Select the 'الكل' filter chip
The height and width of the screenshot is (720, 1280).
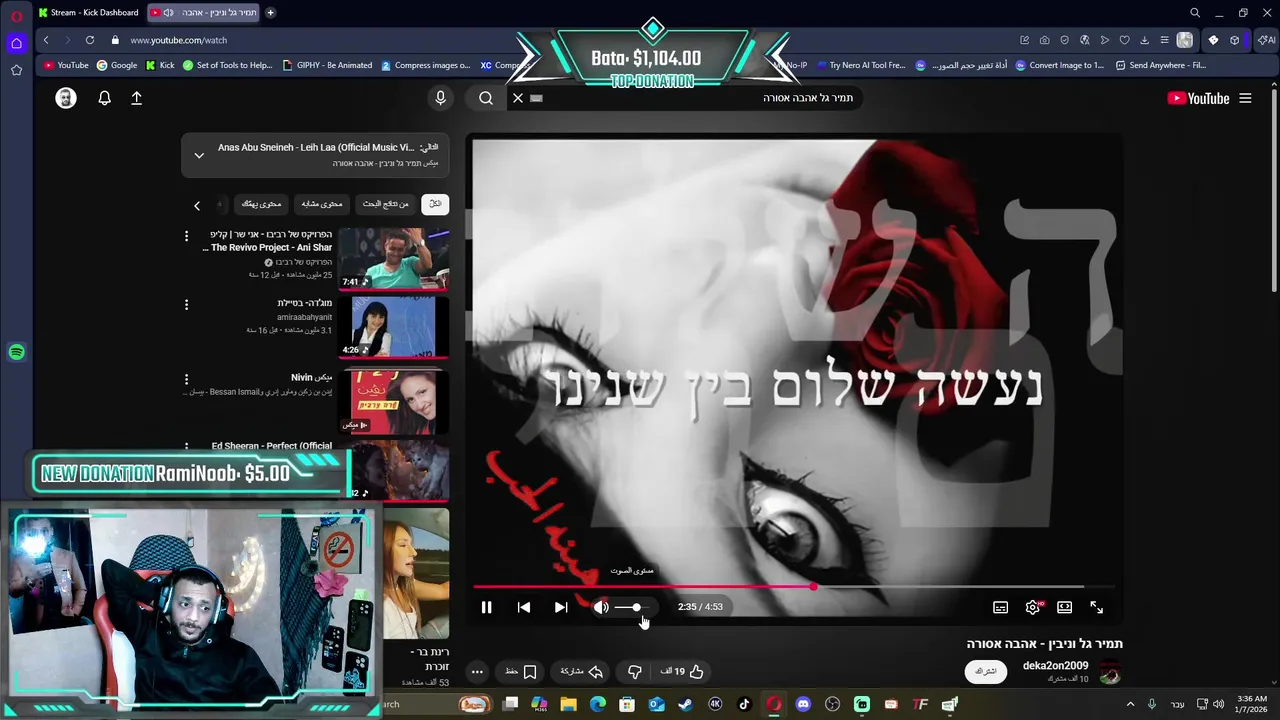435,204
